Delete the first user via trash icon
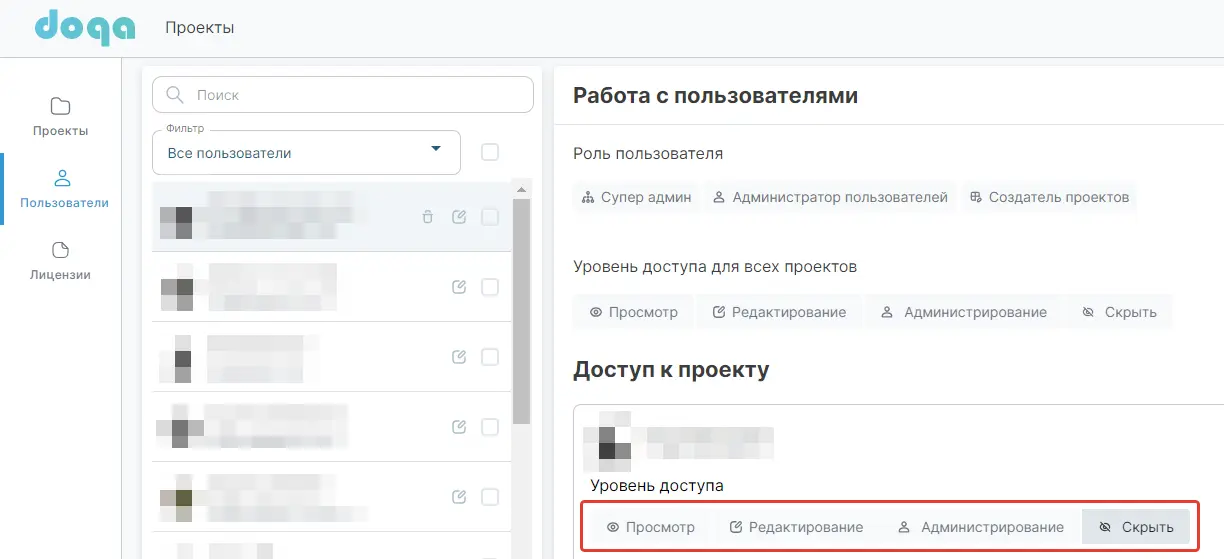The image size is (1224, 559). click(x=427, y=217)
